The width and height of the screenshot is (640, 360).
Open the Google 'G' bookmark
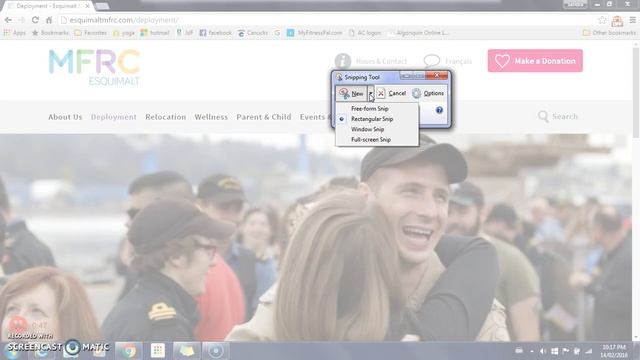277,33
